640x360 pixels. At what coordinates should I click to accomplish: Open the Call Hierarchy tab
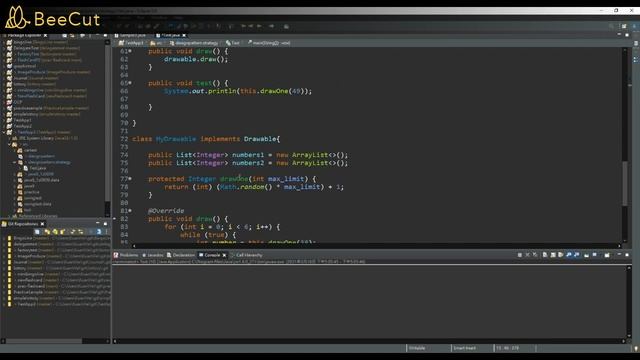[246, 255]
